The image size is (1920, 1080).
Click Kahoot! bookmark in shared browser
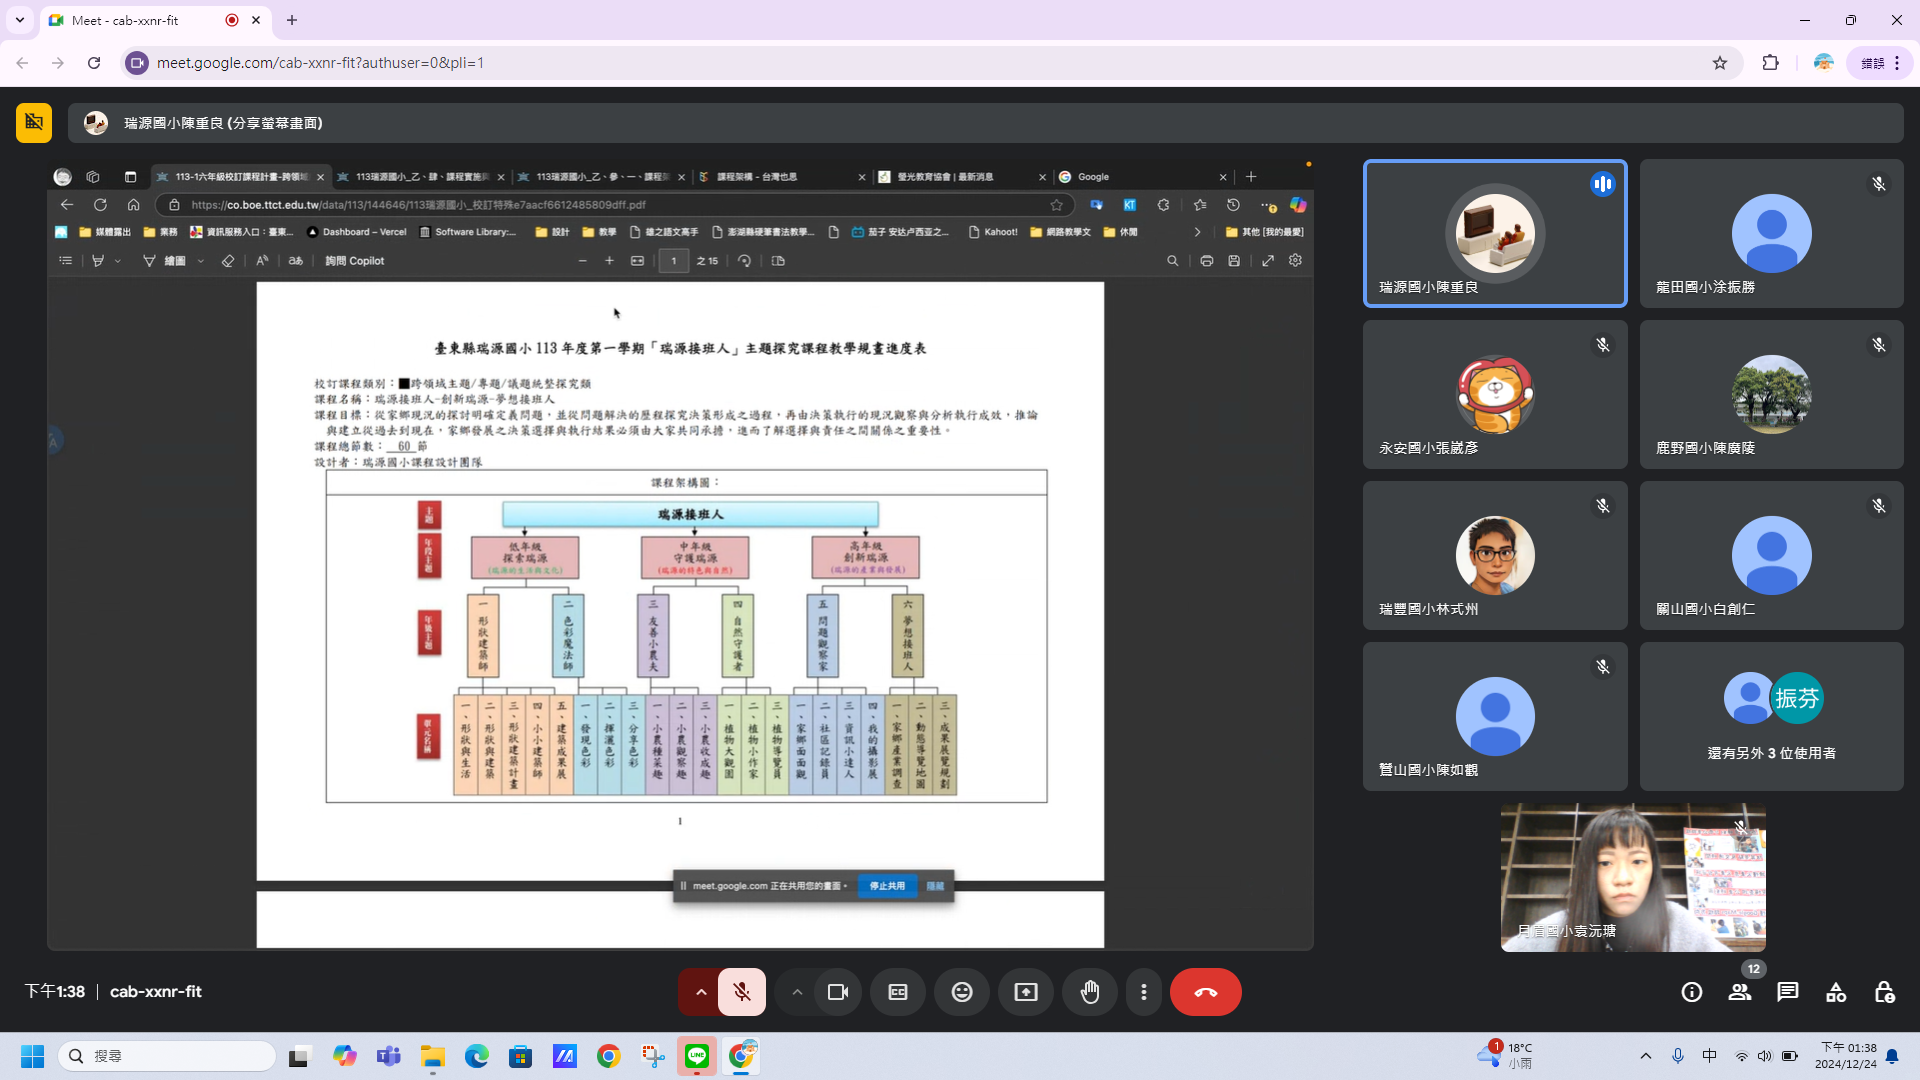(x=993, y=232)
